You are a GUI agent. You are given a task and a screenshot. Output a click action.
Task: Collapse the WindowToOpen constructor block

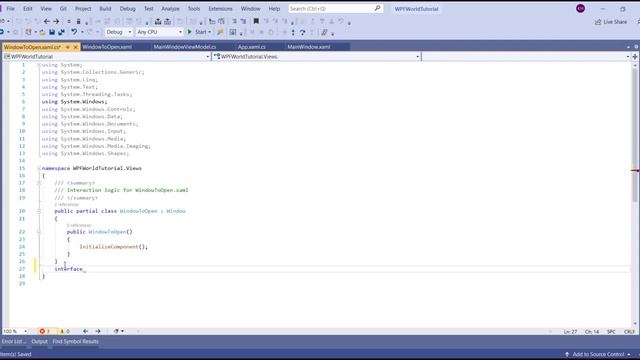tap(39, 232)
